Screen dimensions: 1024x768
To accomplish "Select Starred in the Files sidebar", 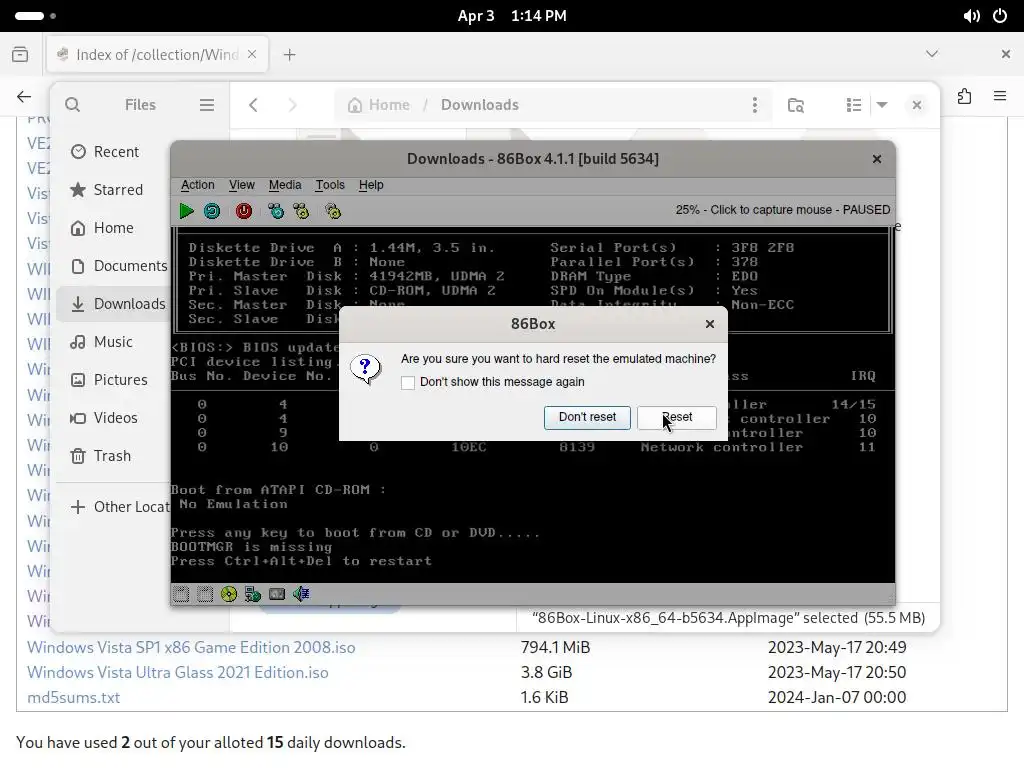I will [x=112, y=189].
